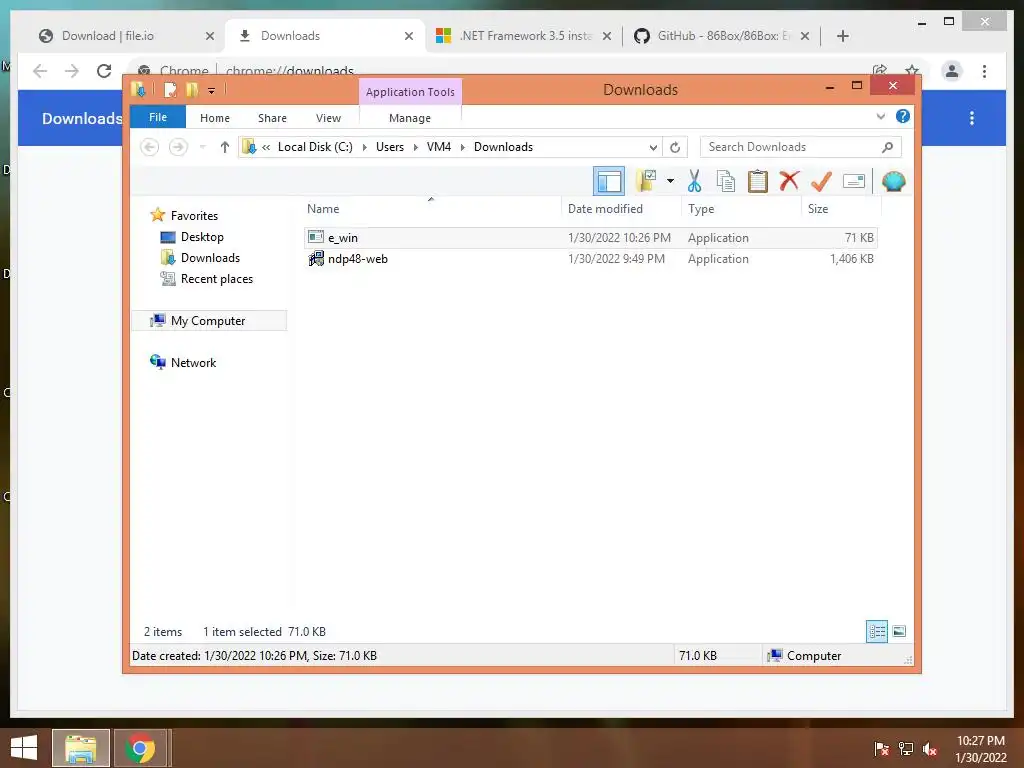Click the Application Tools contextual tab
1024x768 pixels.
tap(410, 92)
